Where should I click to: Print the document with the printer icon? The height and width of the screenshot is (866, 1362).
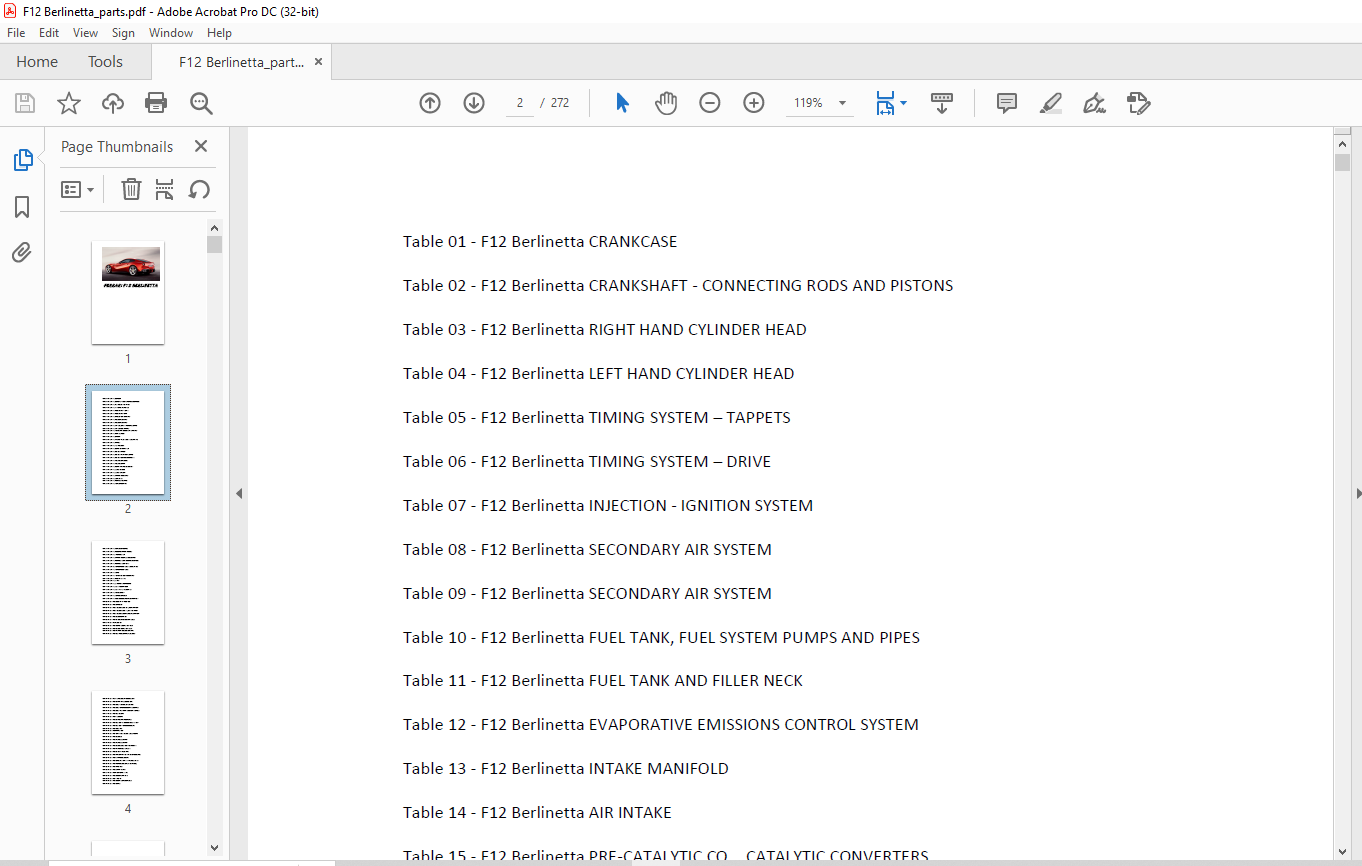156,103
